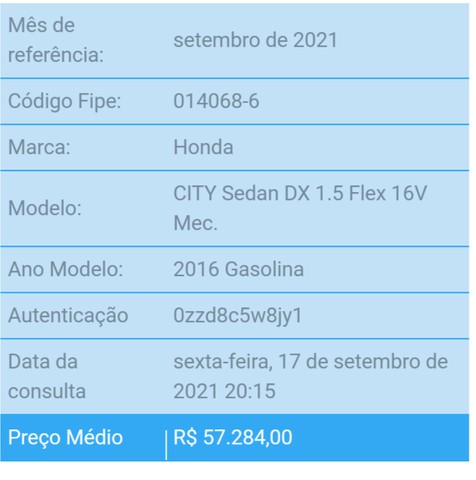Select 'sexta-feira, 17 de setembro de' text

pyautogui.click(x=311, y=362)
